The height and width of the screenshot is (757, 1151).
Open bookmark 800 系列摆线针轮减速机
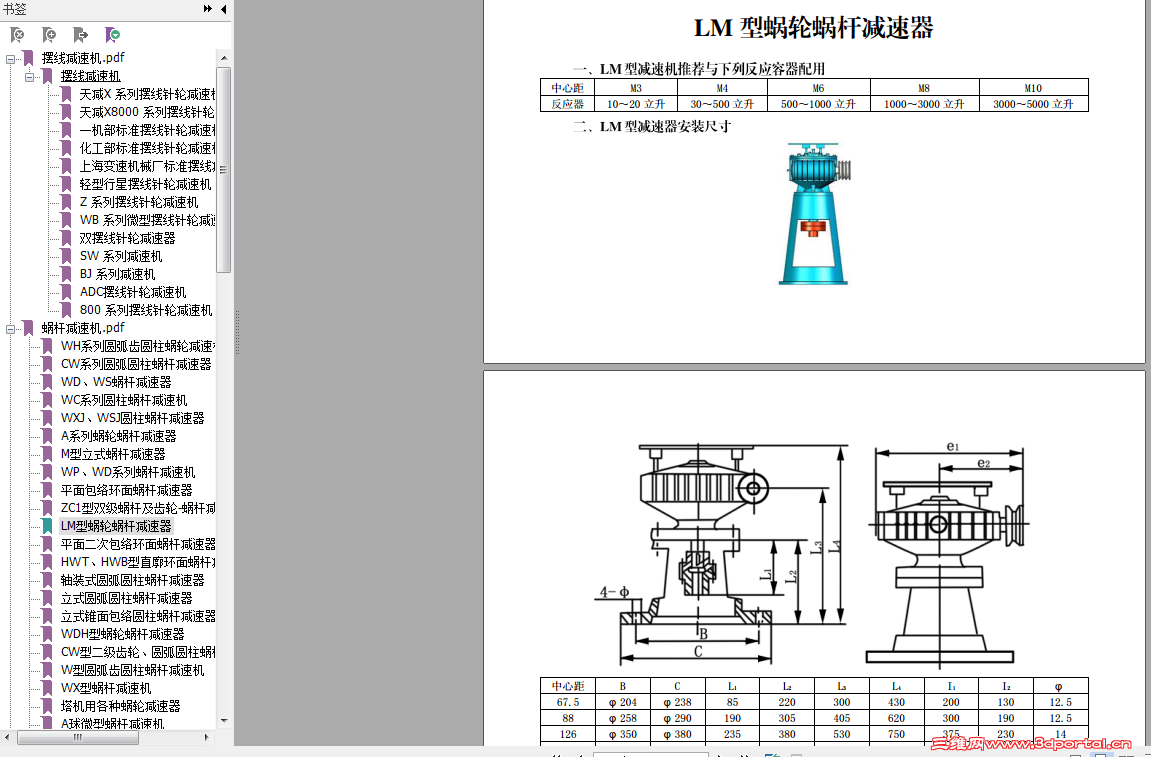pos(146,310)
